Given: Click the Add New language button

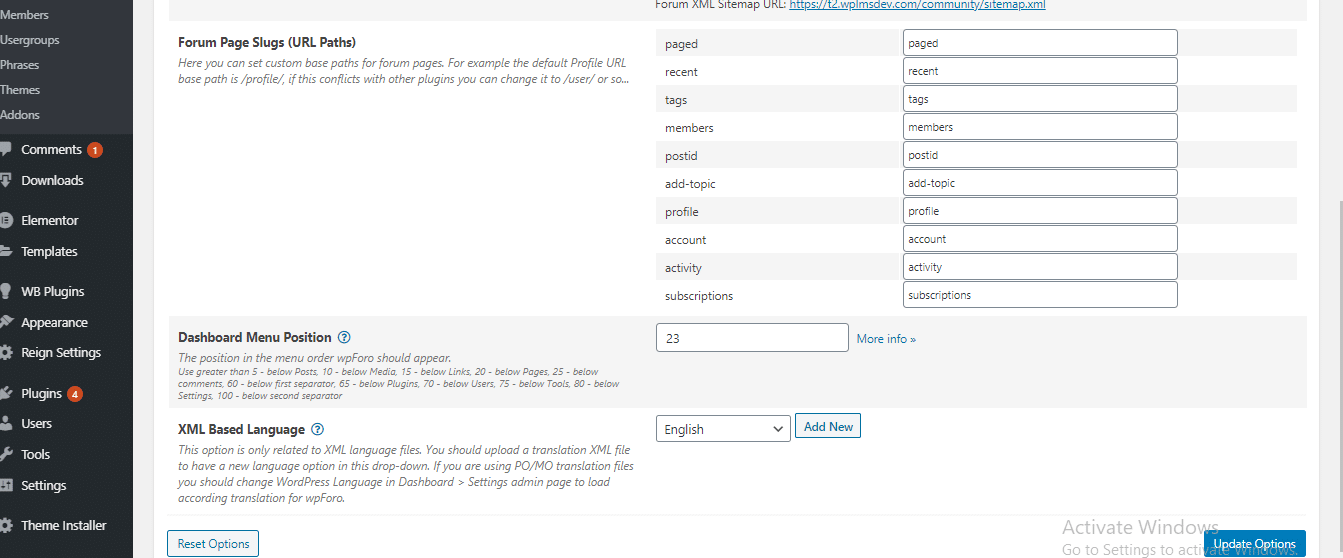Looking at the screenshot, I should (829, 427).
